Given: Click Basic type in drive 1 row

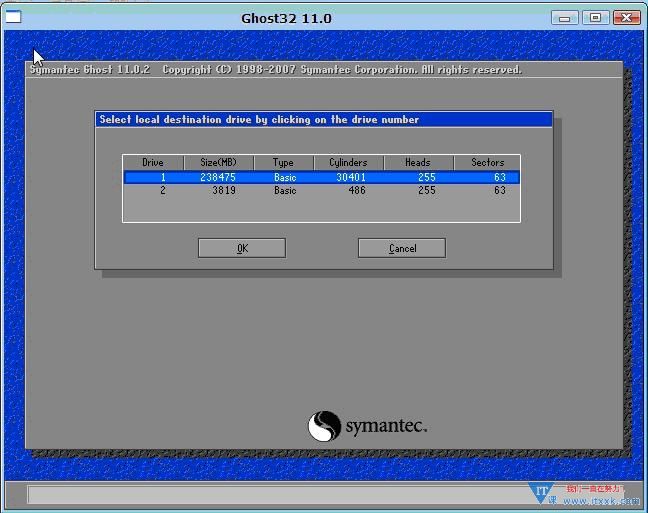Looking at the screenshot, I should pyautogui.click(x=285, y=177).
